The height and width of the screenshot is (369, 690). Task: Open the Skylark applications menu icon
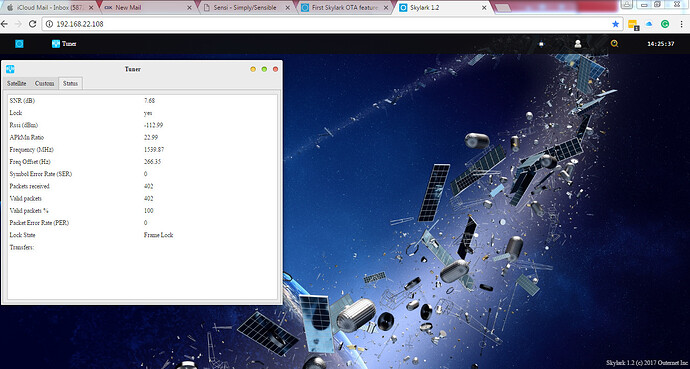19,44
